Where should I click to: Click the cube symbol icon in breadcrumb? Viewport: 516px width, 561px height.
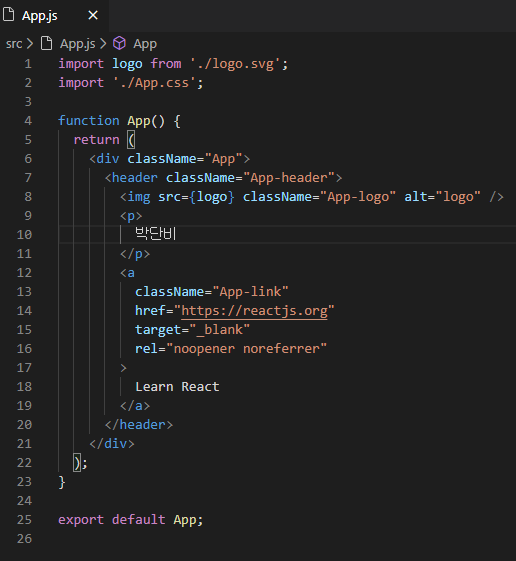(120, 43)
